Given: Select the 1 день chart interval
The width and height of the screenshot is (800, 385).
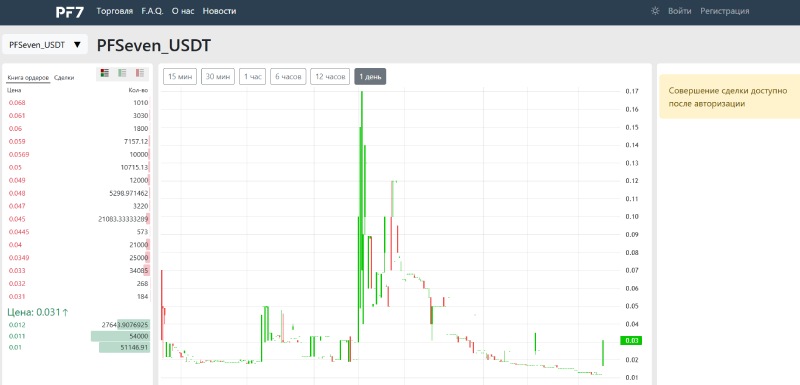Looking at the screenshot, I should (x=370, y=76).
